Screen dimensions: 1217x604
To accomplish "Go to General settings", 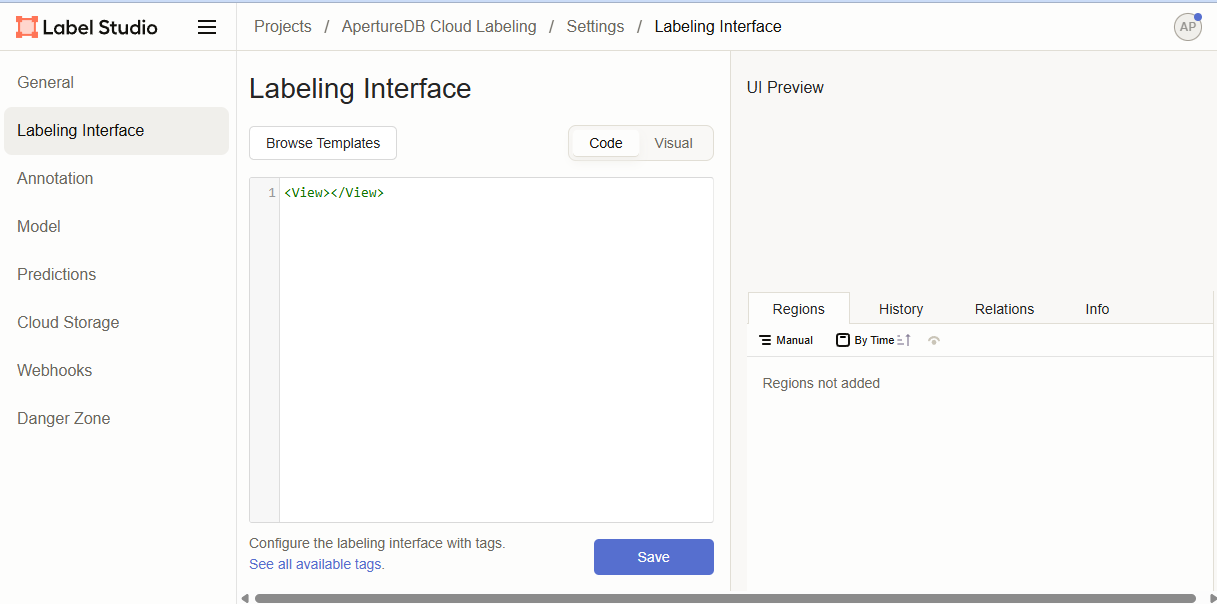I will click(117, 83).
